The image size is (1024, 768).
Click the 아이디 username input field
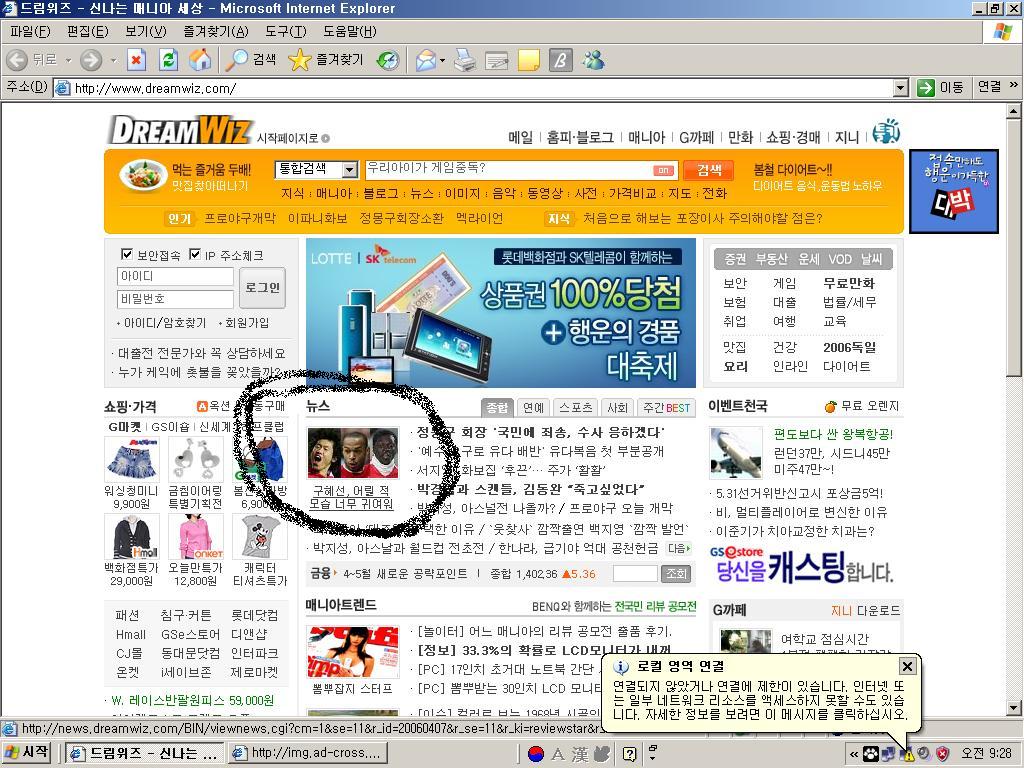(x=175, y=276)
